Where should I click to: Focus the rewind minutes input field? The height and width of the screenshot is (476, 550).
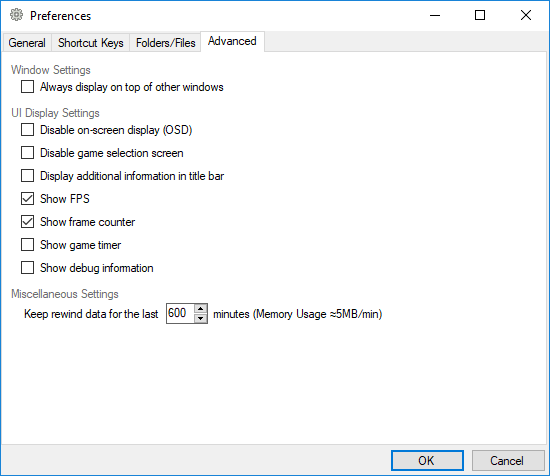(180, 313)
